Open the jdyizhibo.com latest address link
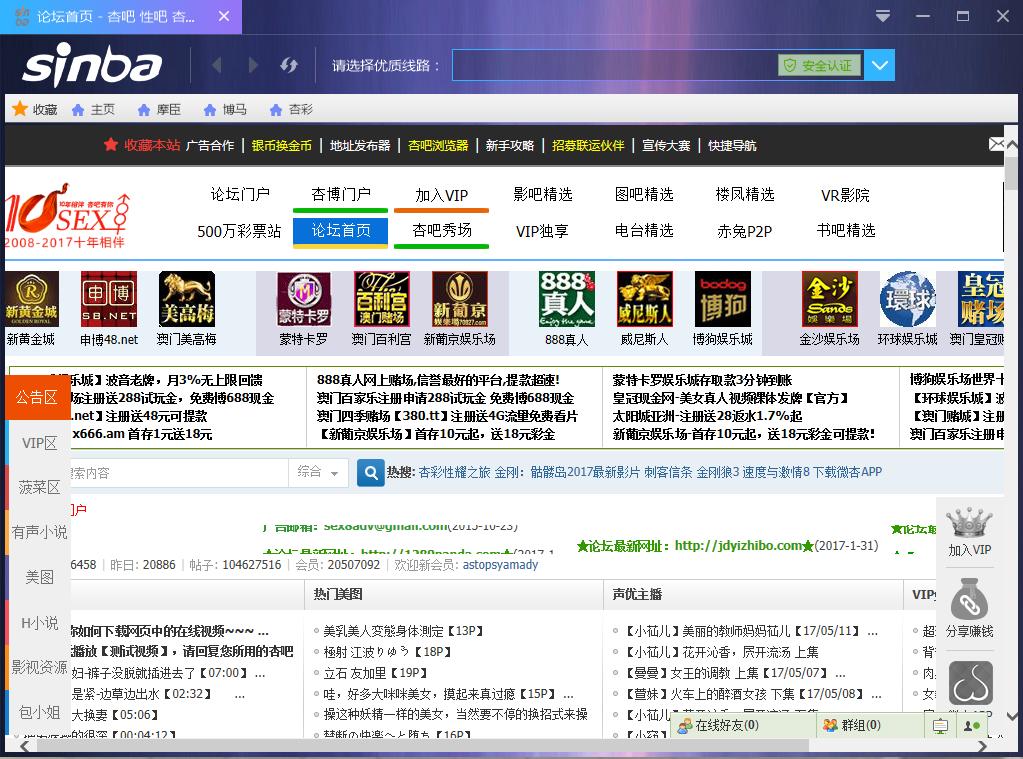 tap(738, 545)
